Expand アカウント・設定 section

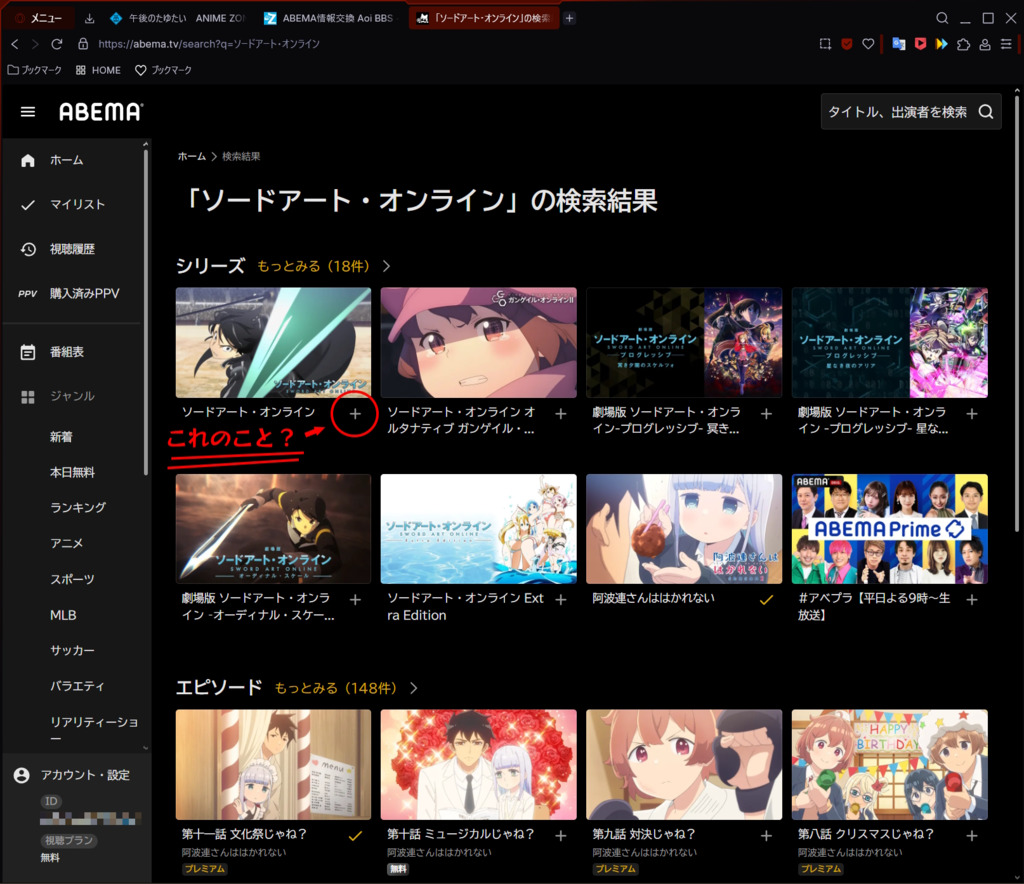coord(84,775)
